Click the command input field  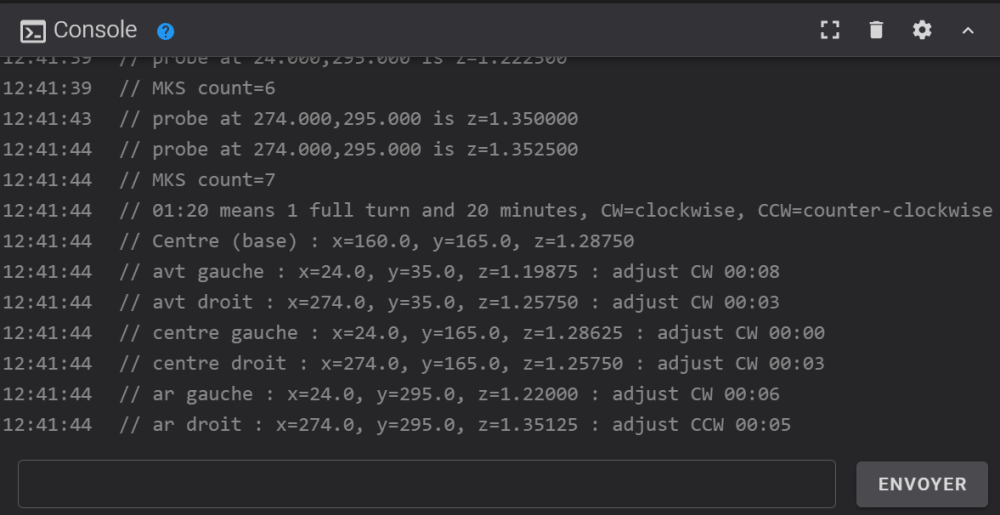point(426,484)
